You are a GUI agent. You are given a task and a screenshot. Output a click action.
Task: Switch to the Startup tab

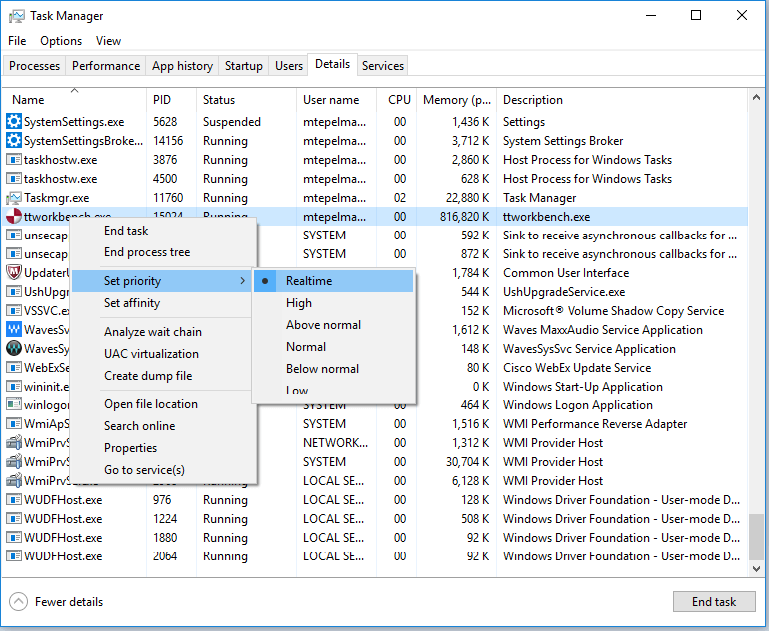[x=244, y=66]
